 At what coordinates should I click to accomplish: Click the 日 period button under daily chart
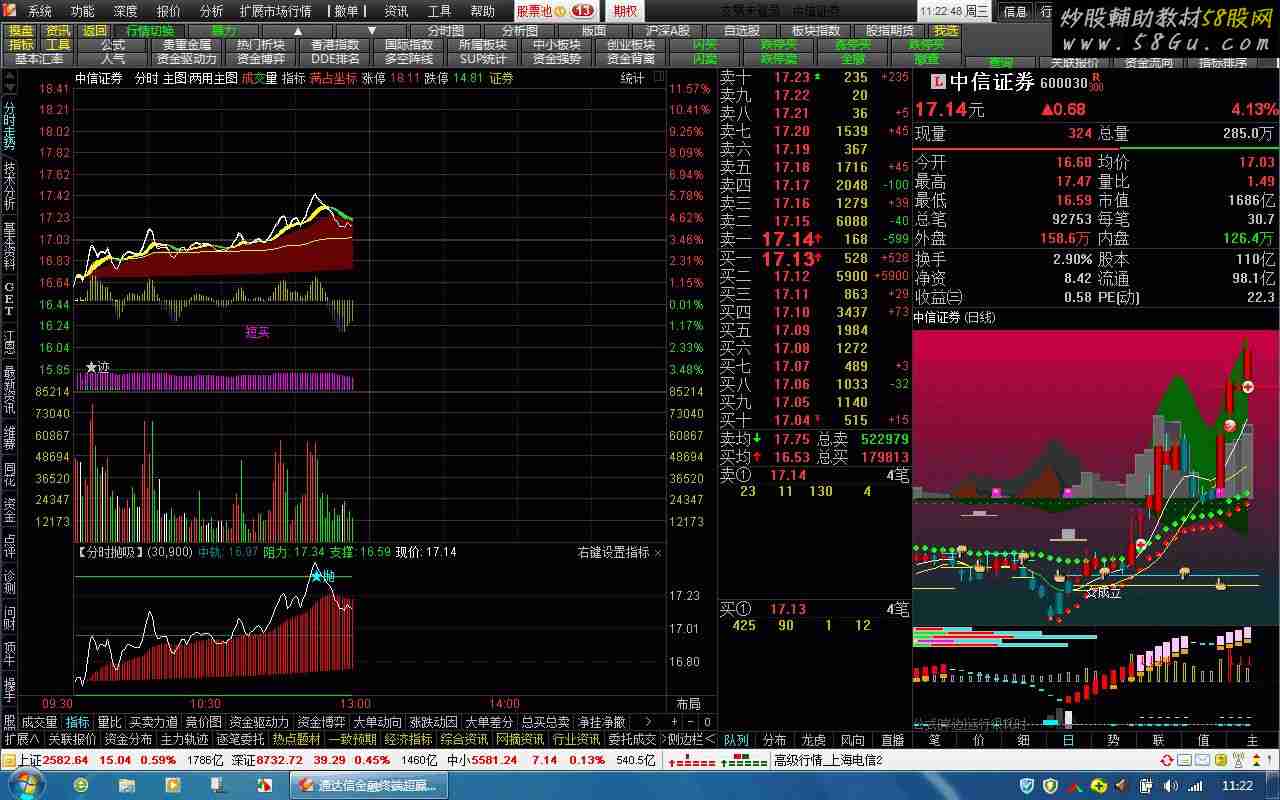pyautogui.click(x=1068, y=740)
